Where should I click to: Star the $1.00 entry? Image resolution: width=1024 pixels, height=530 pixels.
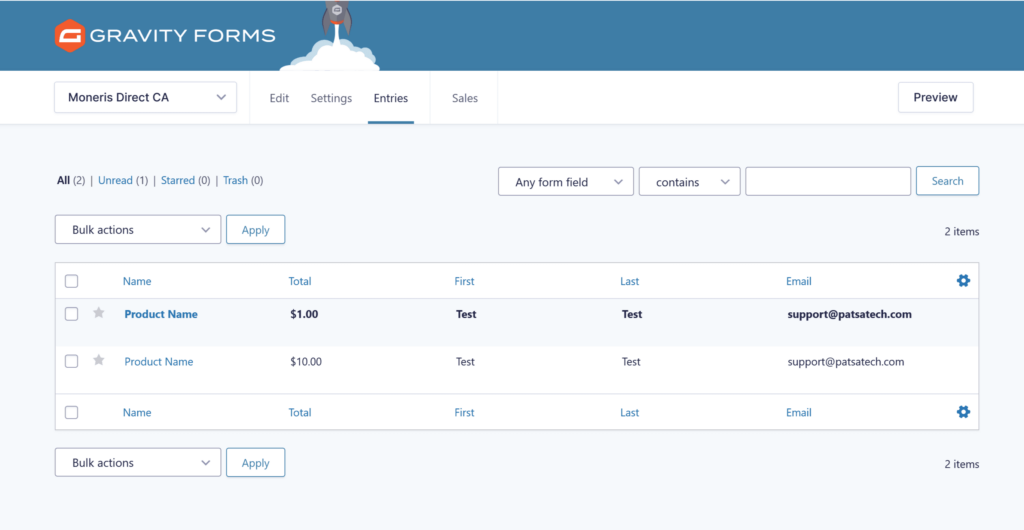tap(99, 313)
